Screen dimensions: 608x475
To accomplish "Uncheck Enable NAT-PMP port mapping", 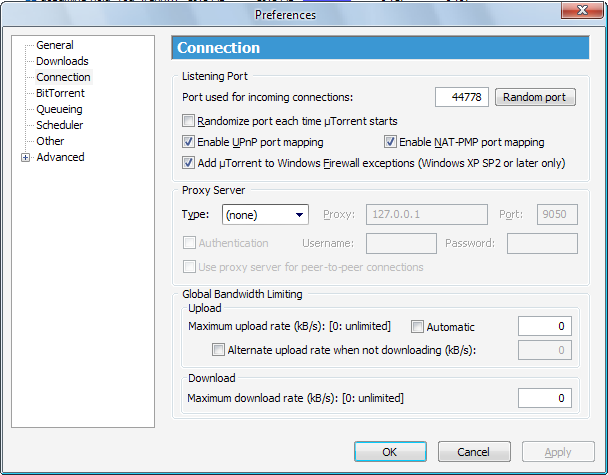I will pos(391,142).
